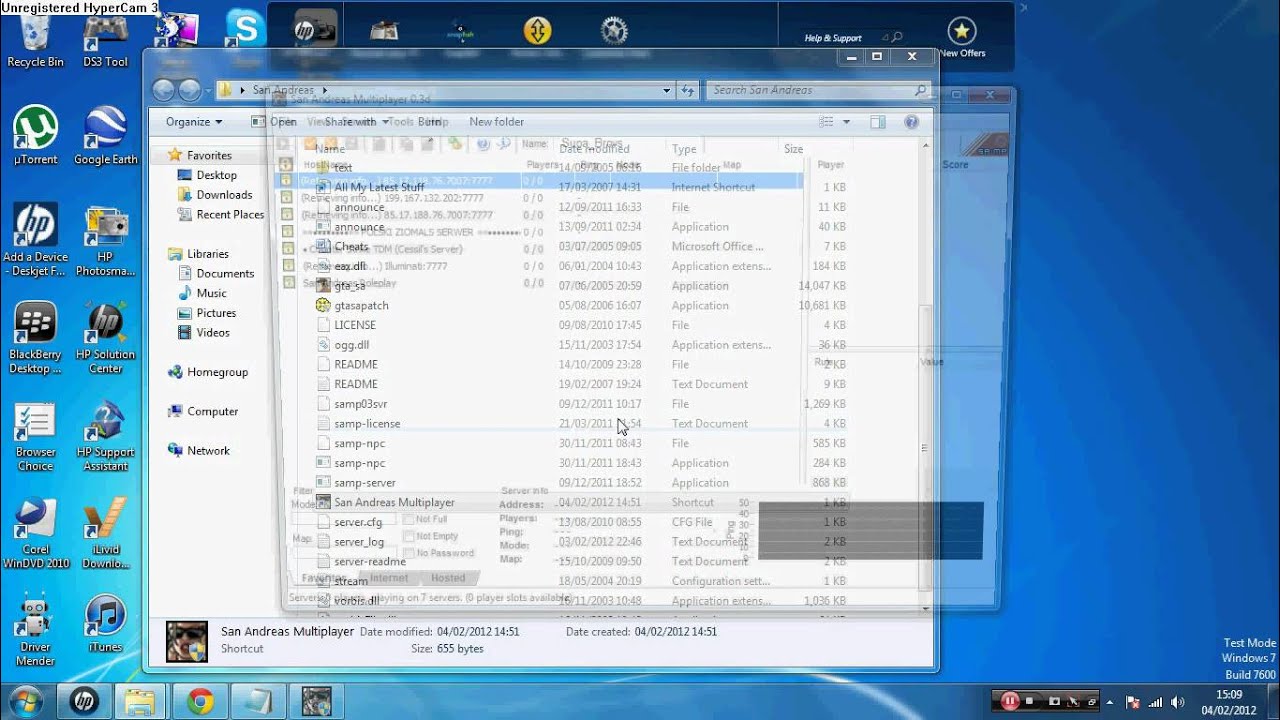Viewport: 1280px width, 720px height.
Task: Select the Downloads favorite in the sidebar
Action: click(x=224, y=195)
